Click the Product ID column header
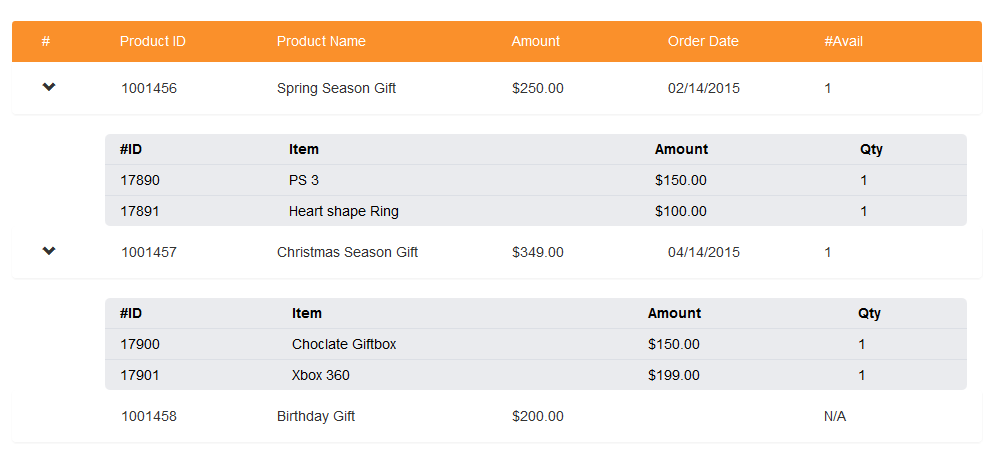 pyautogui.click(x=152, y=41)
